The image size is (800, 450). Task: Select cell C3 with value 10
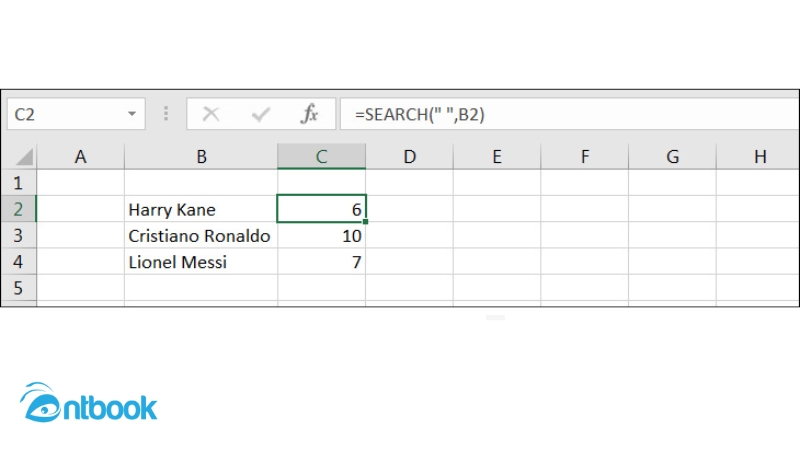tap(321, 235)
